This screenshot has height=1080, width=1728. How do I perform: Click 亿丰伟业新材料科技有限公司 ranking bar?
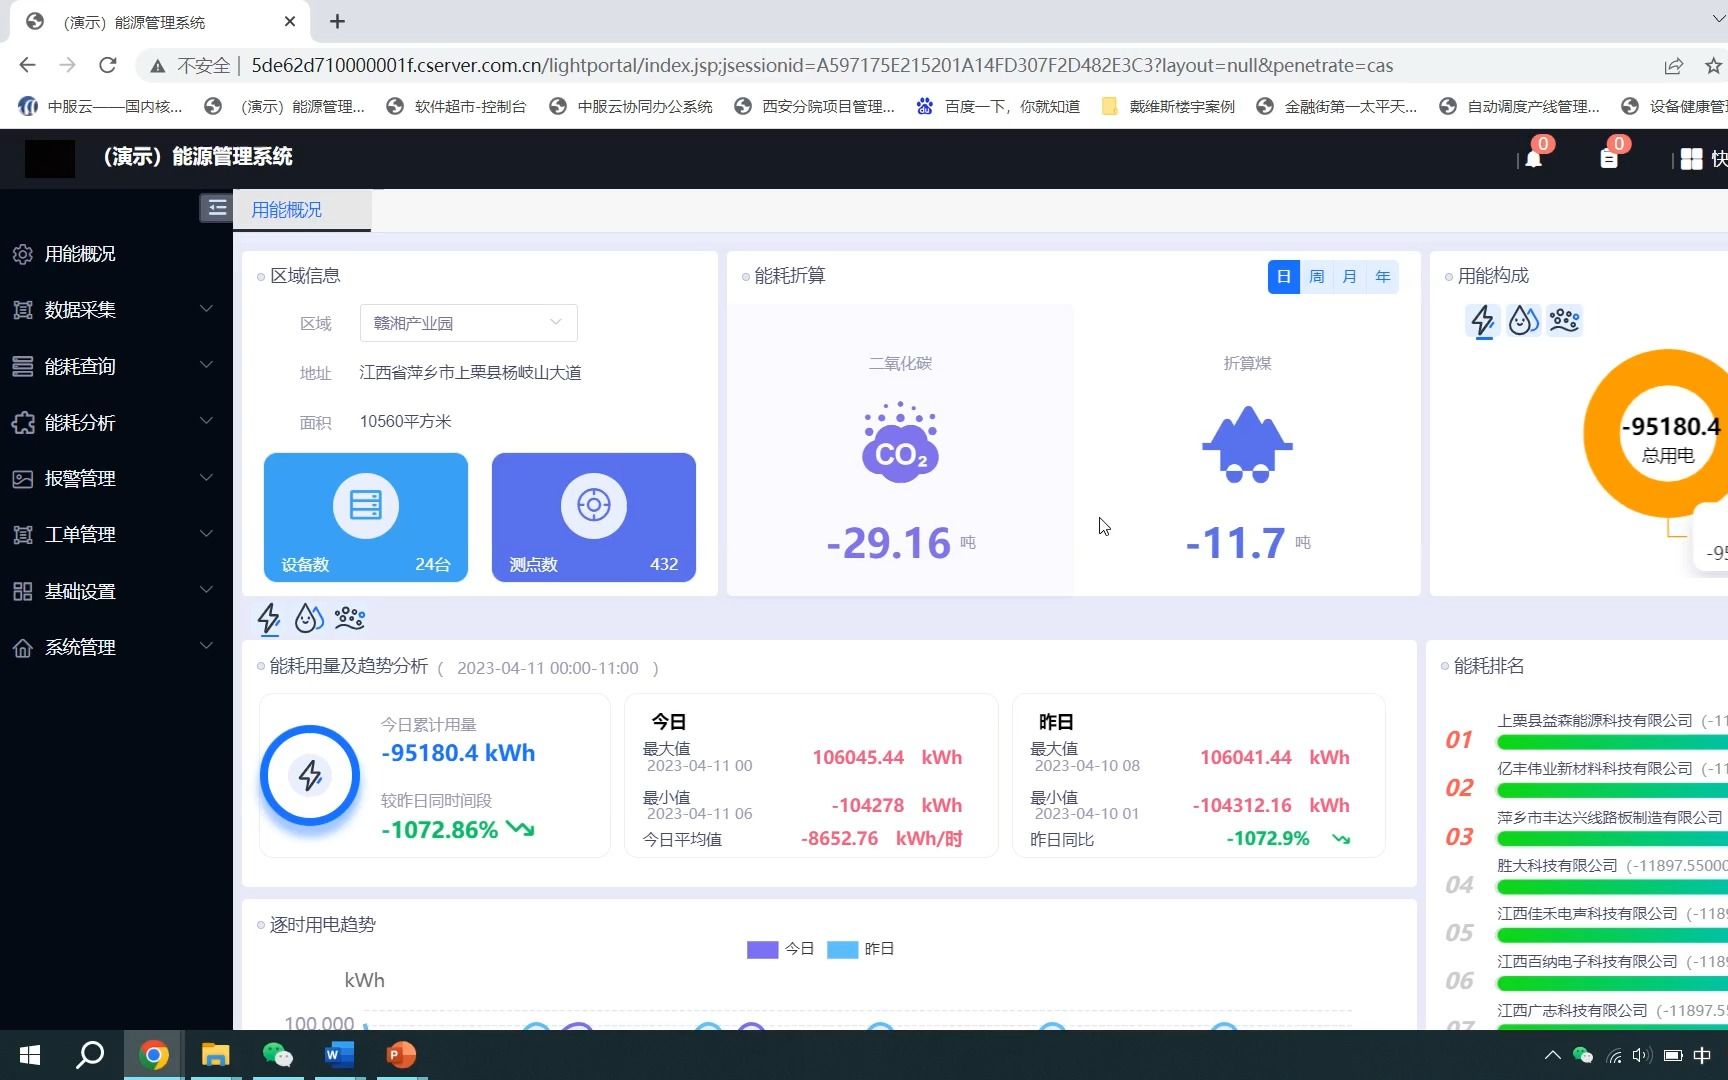tap(1612, 790)
